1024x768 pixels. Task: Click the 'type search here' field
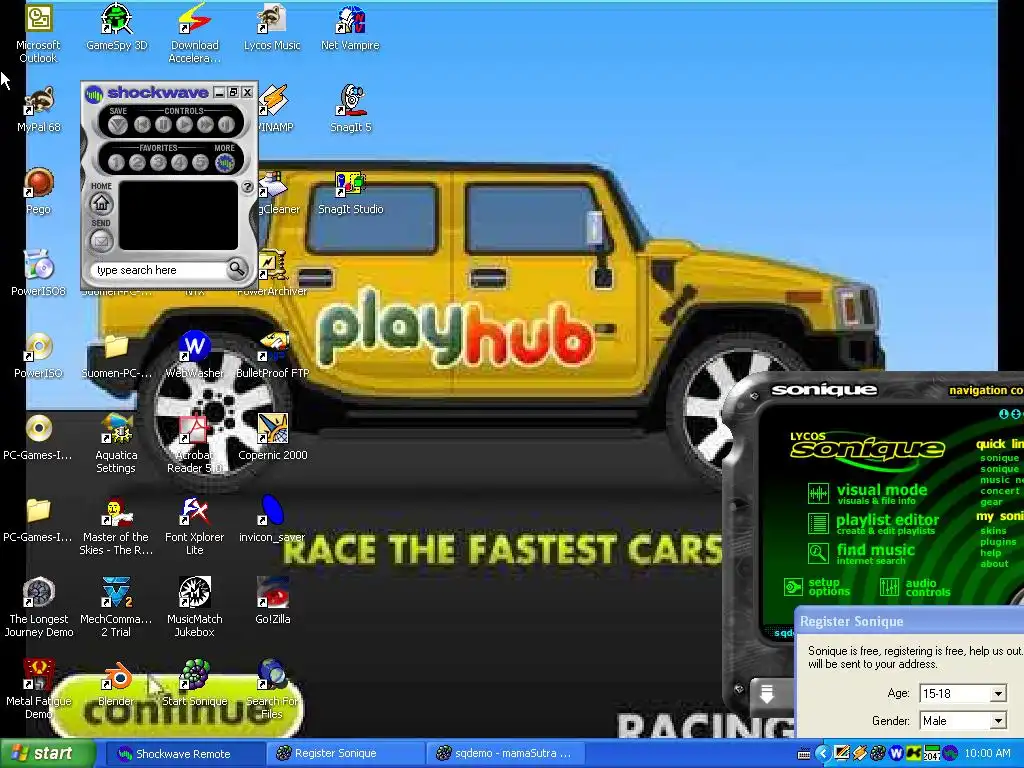tap(157, 270)
